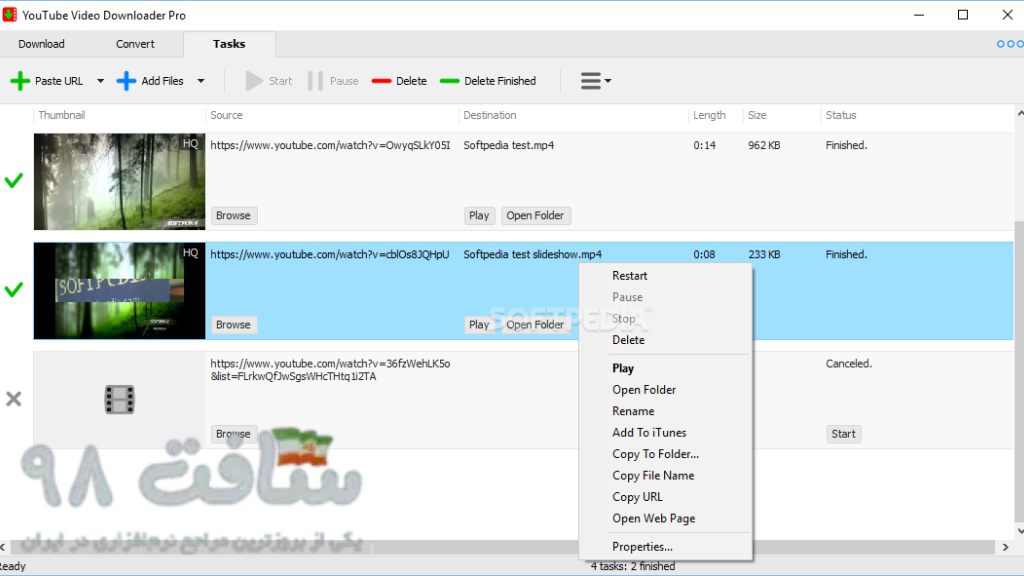The image size is (1024, 576).
Task: Click the first forest video thumbnail
Action: [x=120, y=182]
